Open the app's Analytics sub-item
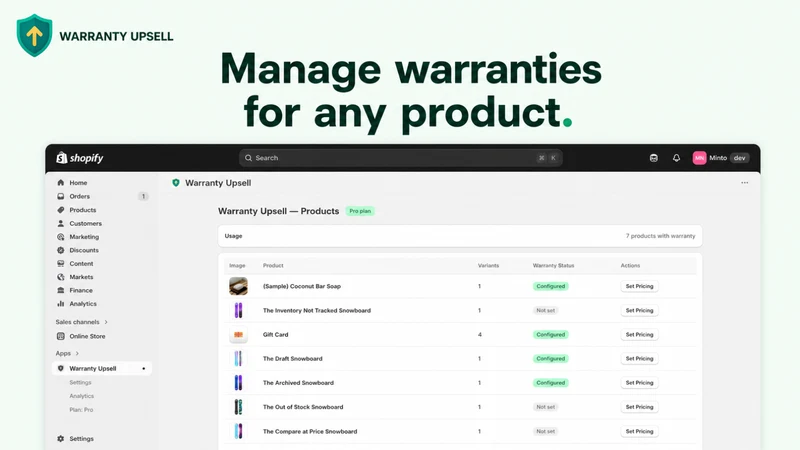Image resolution: width=800 pixels, height=450 pixels. [82, 396]
